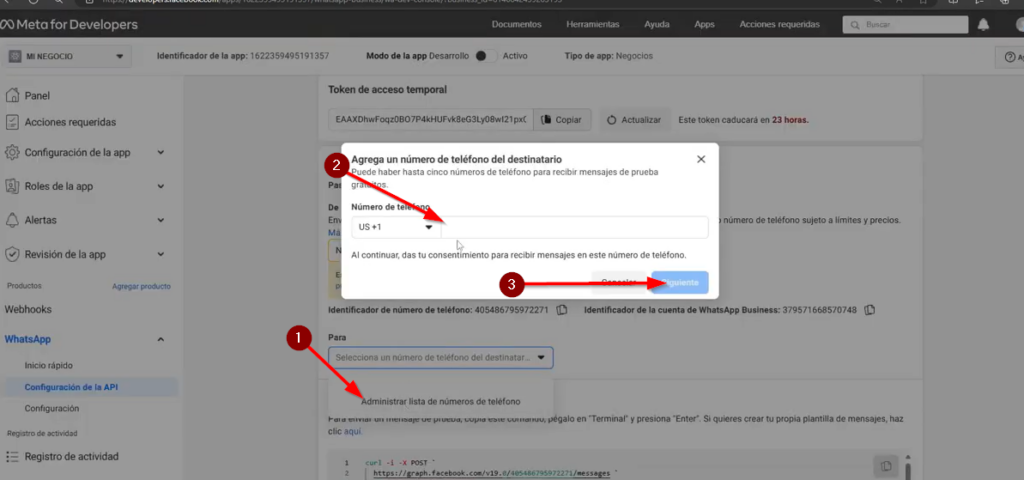The width and height of the screenshot is (1024, 480).
Task: Click the phone number input field
Action: [575, 227]
